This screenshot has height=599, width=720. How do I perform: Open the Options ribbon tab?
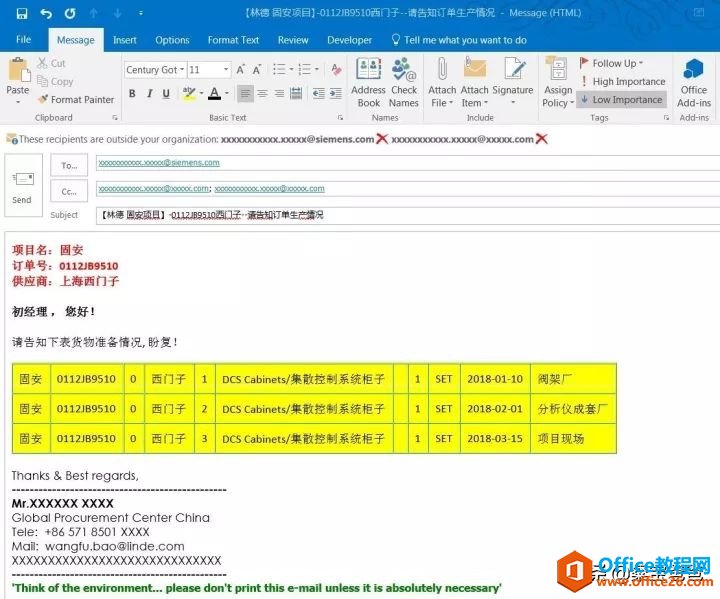click(172, 40)
